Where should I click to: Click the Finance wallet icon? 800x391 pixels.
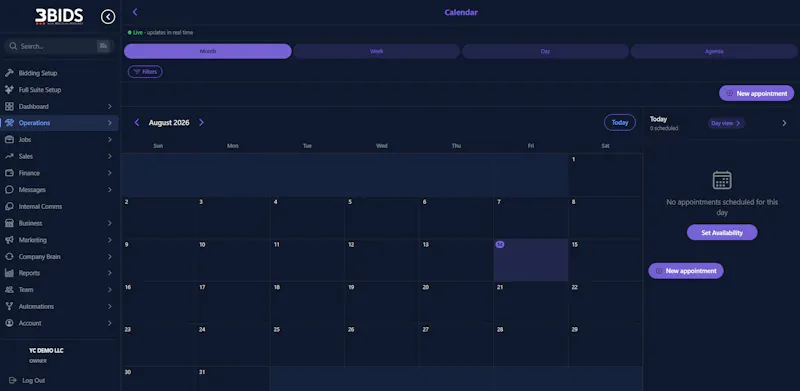pos(9,173)
